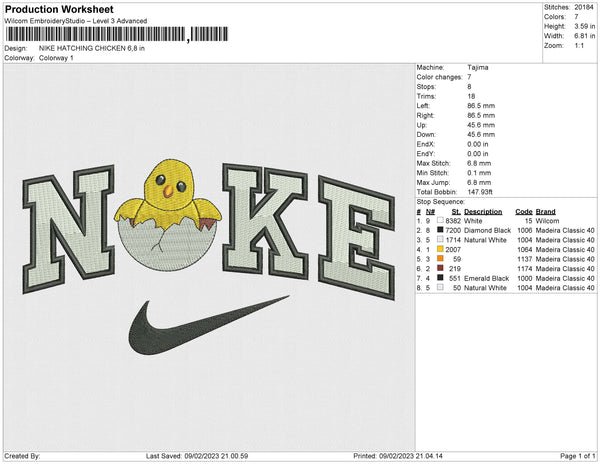Screen dimensions: 600x464
Task: Click the brown swatch next to 219
Action: tap(440, 268)
